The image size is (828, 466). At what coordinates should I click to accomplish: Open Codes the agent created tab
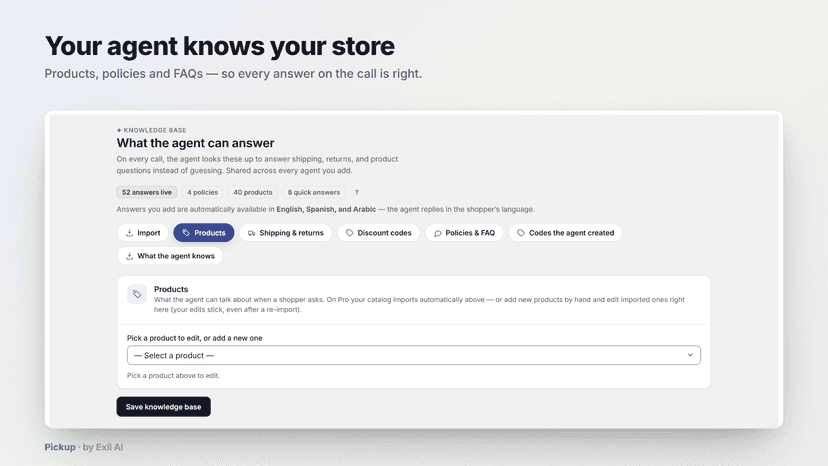pos(566,232)
